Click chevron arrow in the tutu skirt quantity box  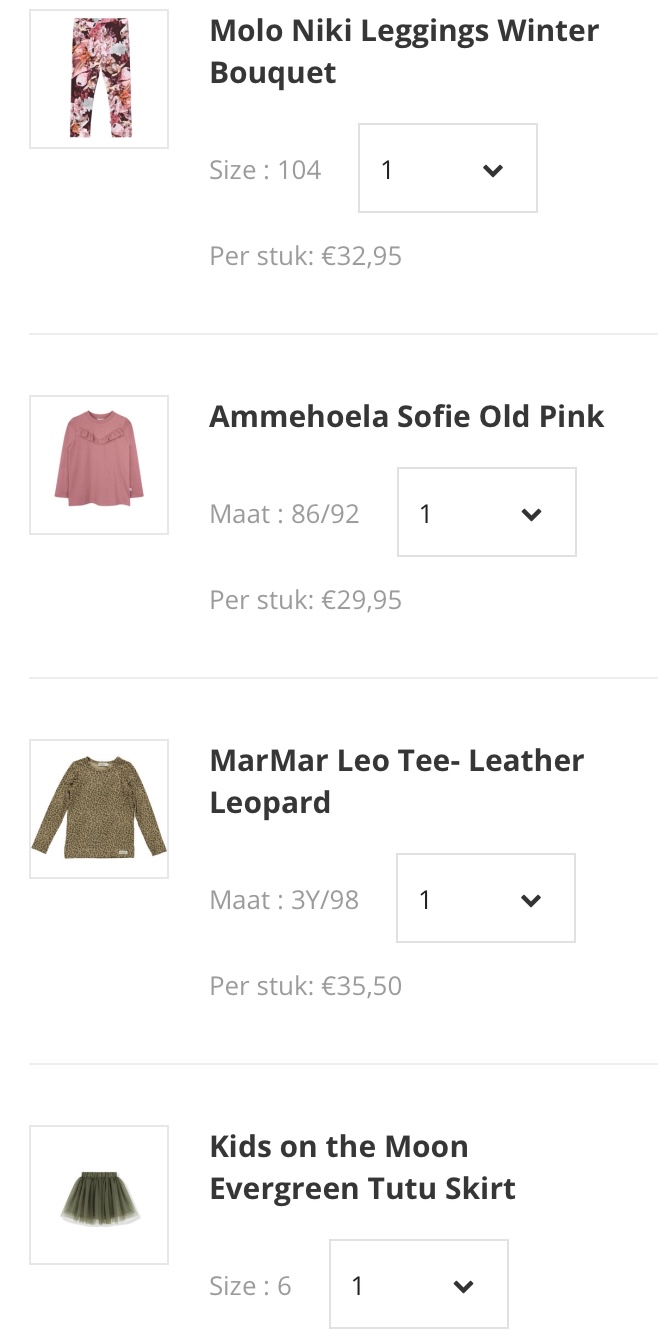click(463, 1286)
